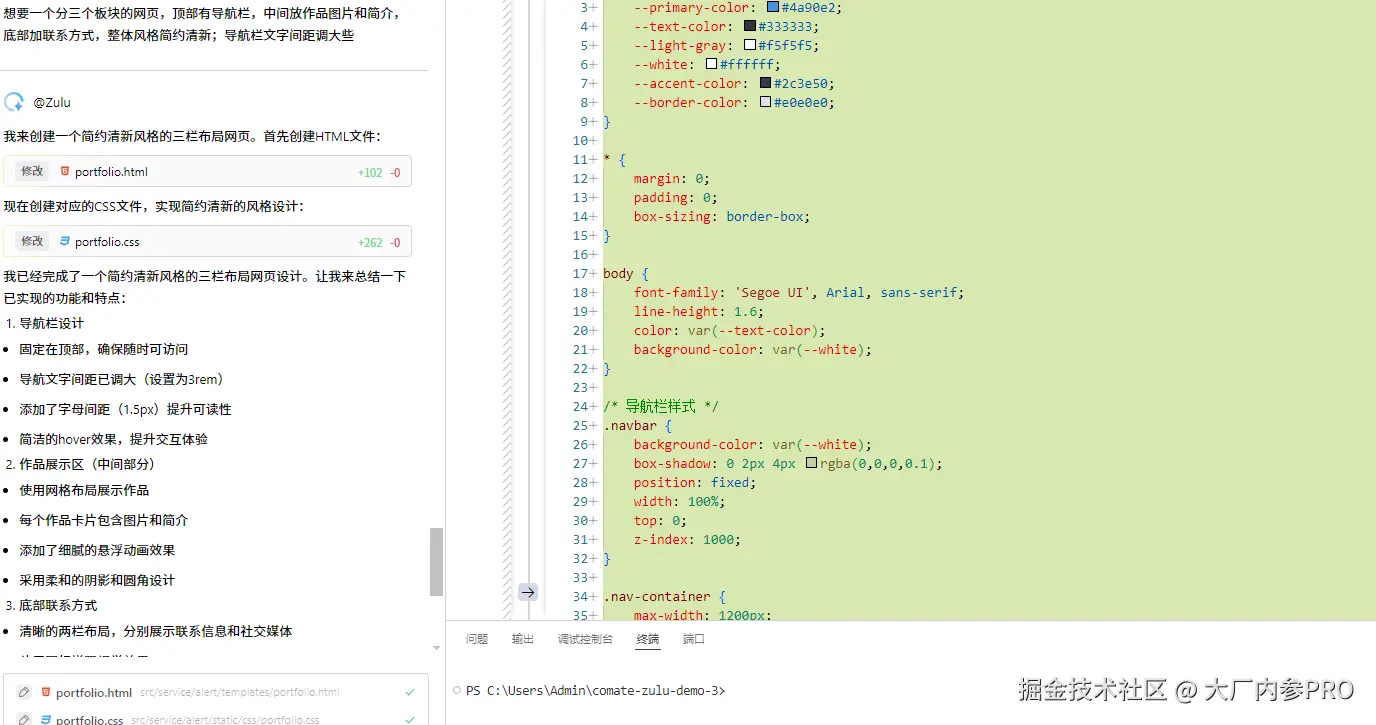Open the #f5f5f5 light-gray swatch

coord(750,45)
